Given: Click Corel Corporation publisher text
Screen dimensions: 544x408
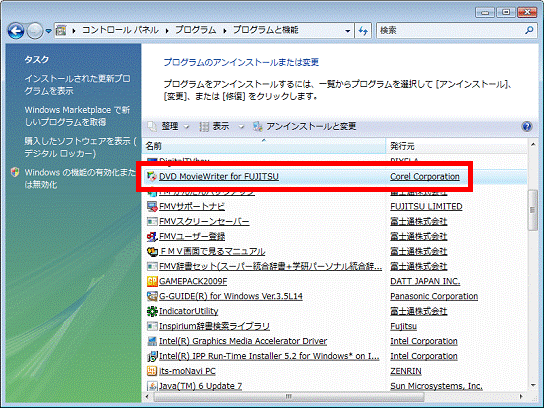Looking at the screenshot, I should [425, 177].
